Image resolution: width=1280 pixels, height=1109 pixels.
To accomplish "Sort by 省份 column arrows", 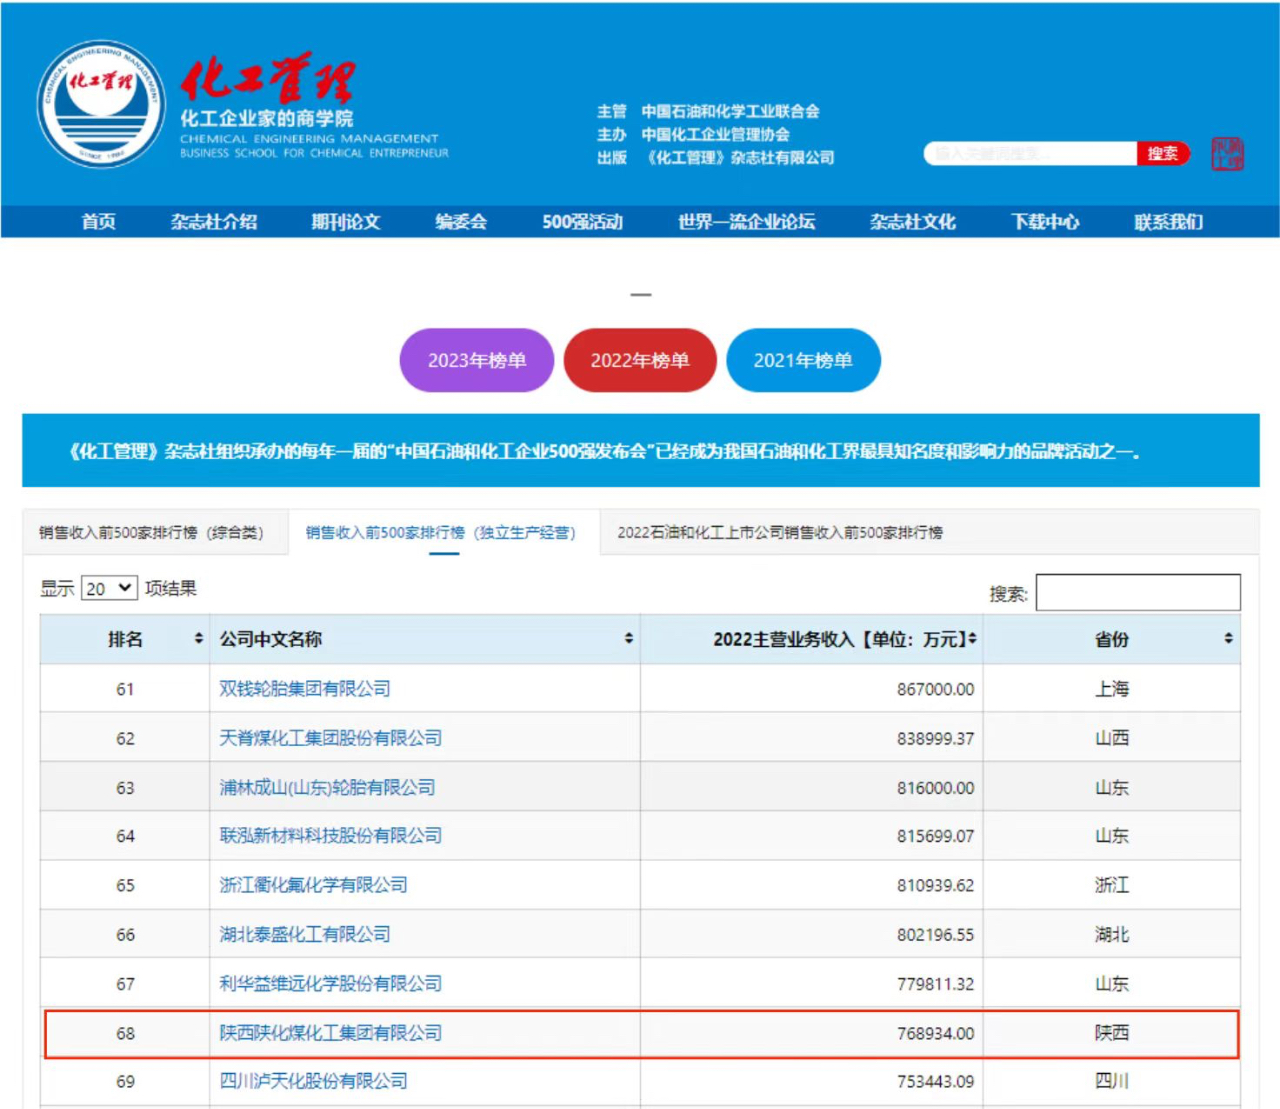I will pos(1228,639).
